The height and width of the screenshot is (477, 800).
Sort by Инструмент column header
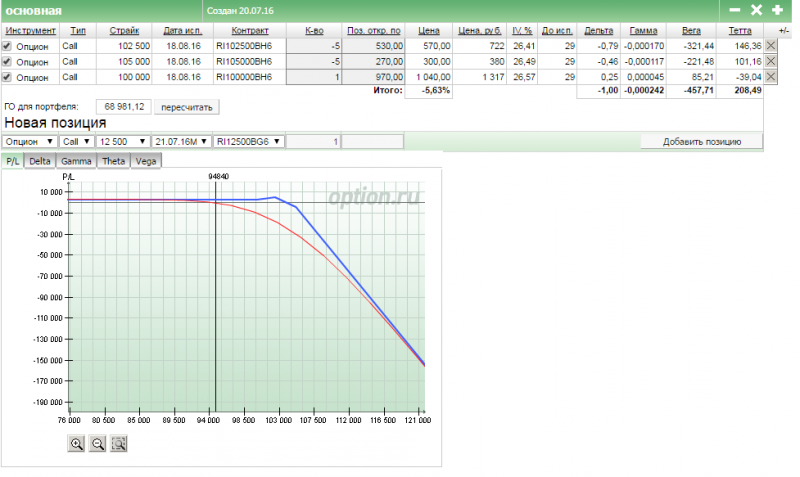(31, 31)
